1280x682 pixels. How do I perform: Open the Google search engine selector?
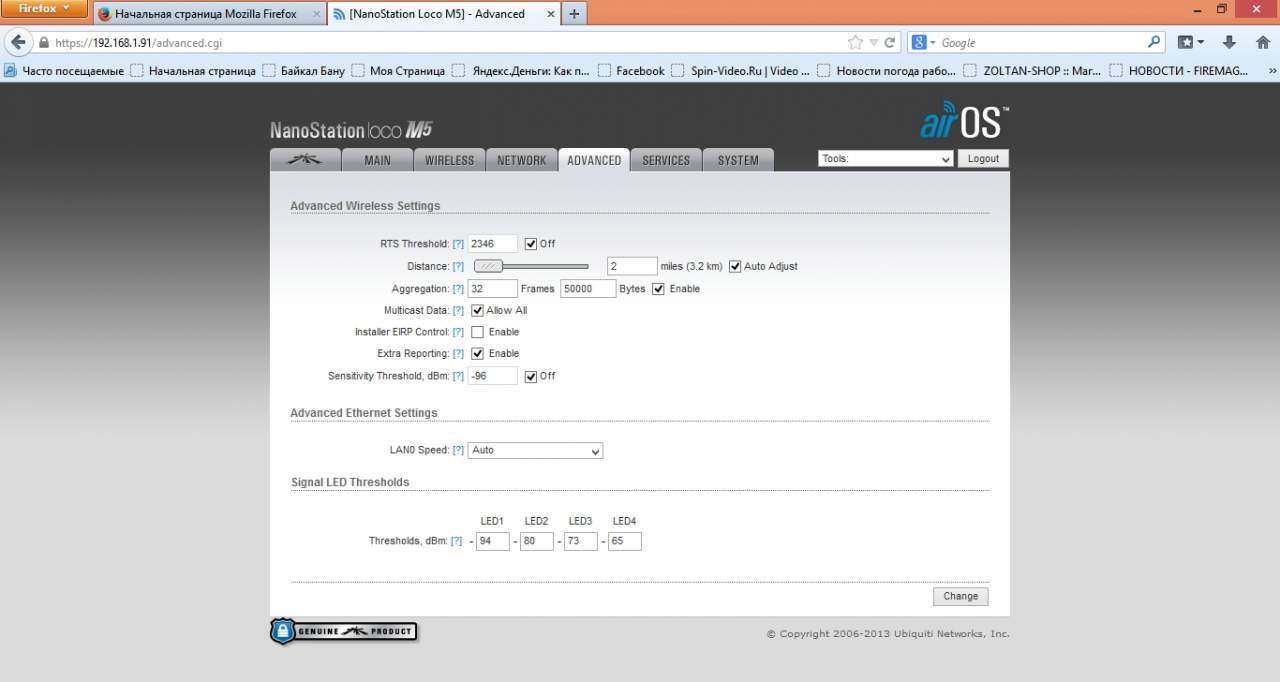(x=923, y=43)
